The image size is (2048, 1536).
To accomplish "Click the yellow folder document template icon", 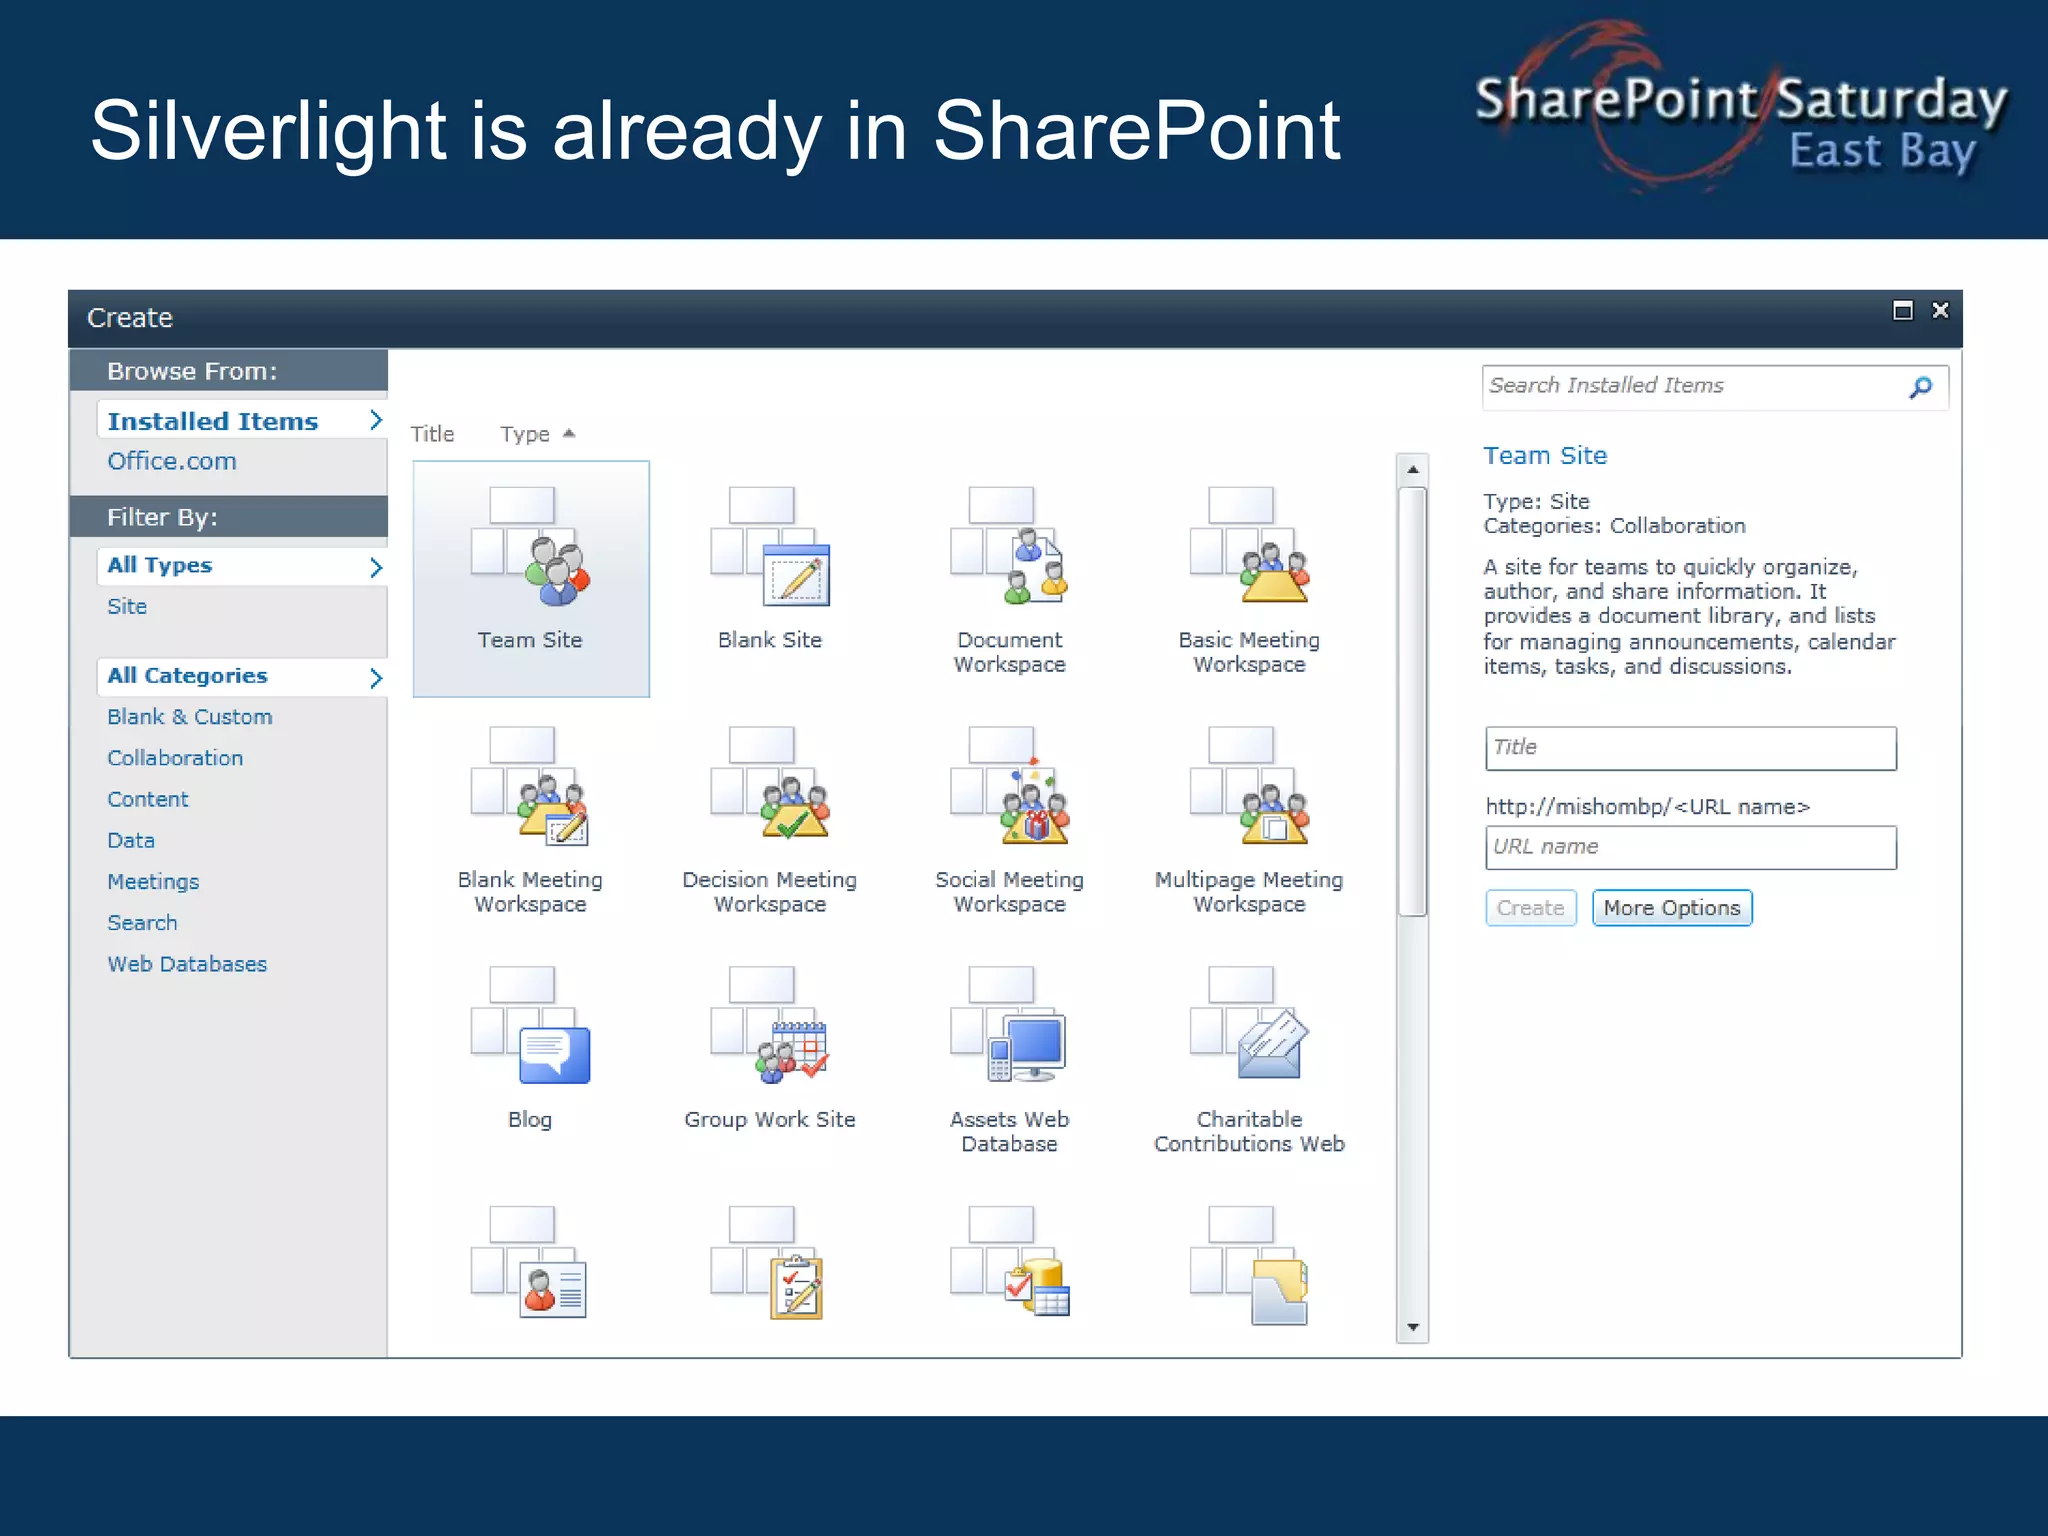I will point(1249,1265).
